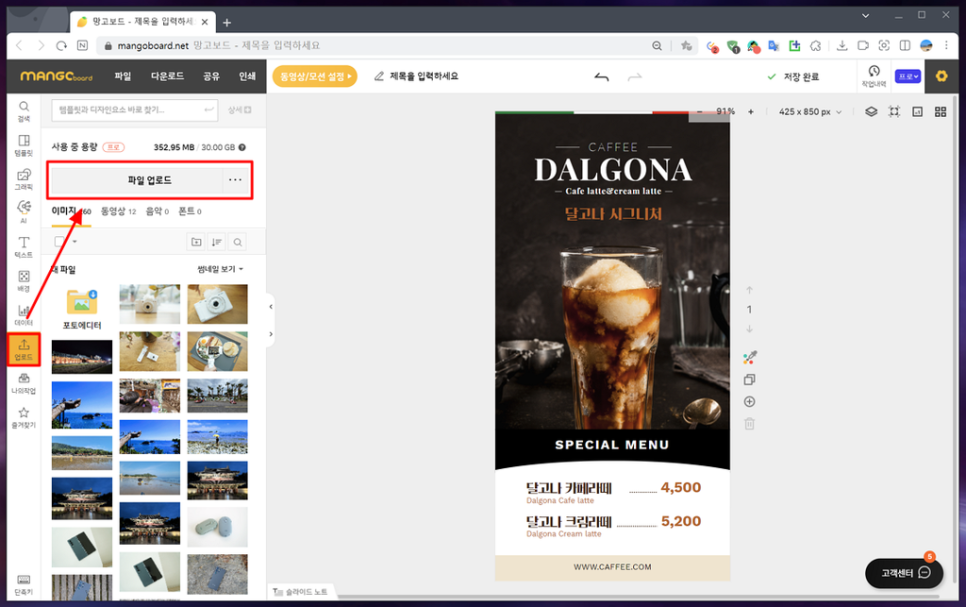Select the white camera image thumbnail
966x607 pixels.
click(217, 304)
